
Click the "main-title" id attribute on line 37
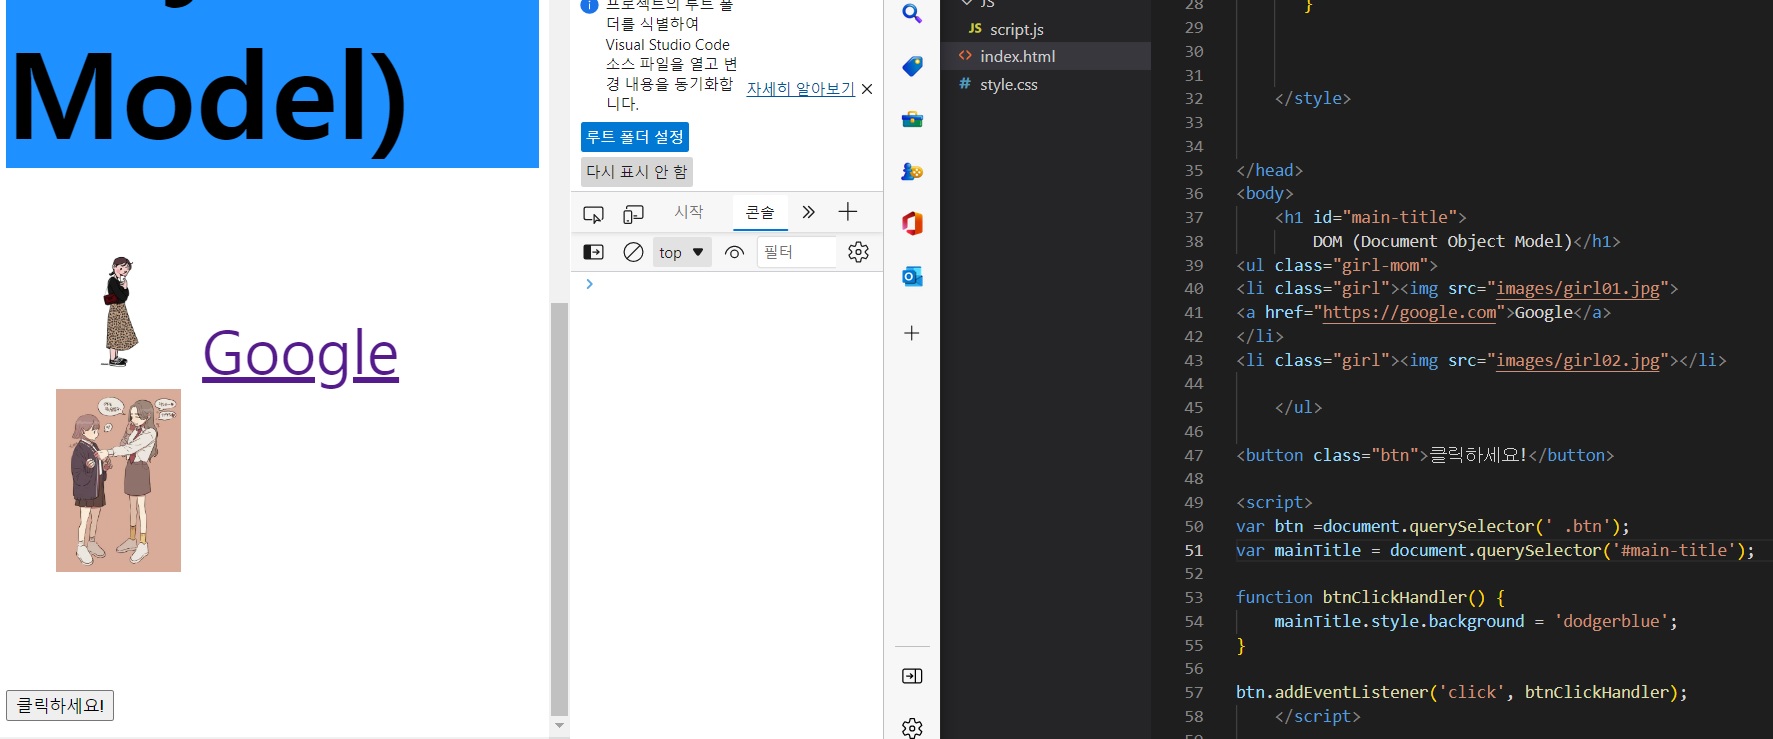[1400, 217]
